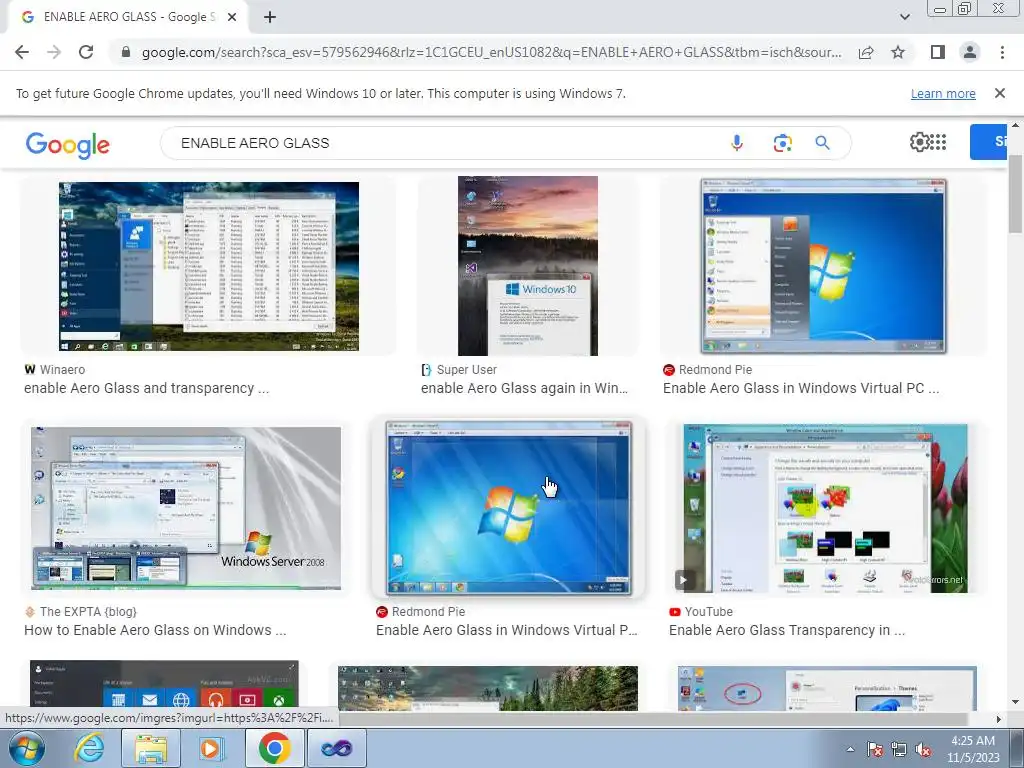The width and height of the screenshot is (1024, 768).
Task: Switch to Chrome in the taskbar
Action: (274, 748)
